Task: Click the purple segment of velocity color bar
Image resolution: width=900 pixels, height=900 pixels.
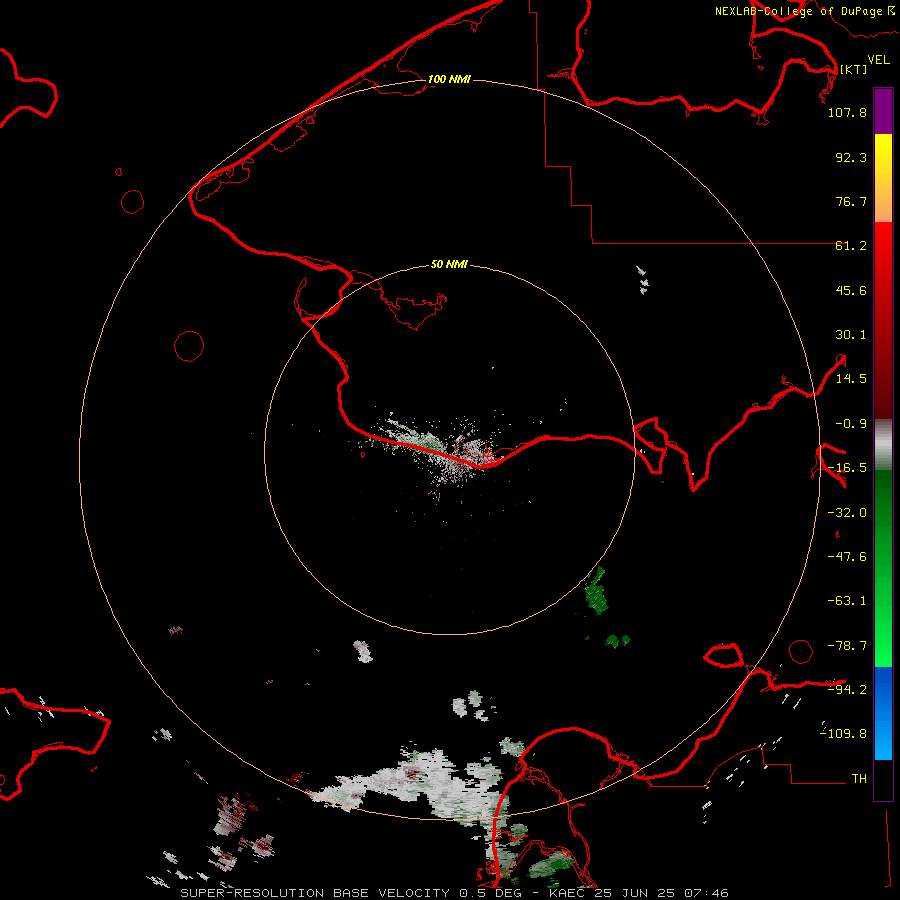Action: tap(883, 112)
